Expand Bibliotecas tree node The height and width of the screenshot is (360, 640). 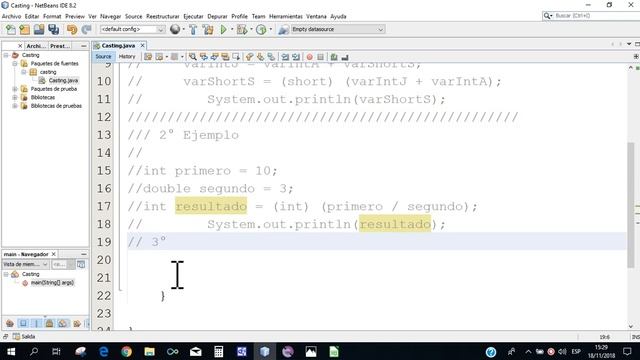(15, 97)
